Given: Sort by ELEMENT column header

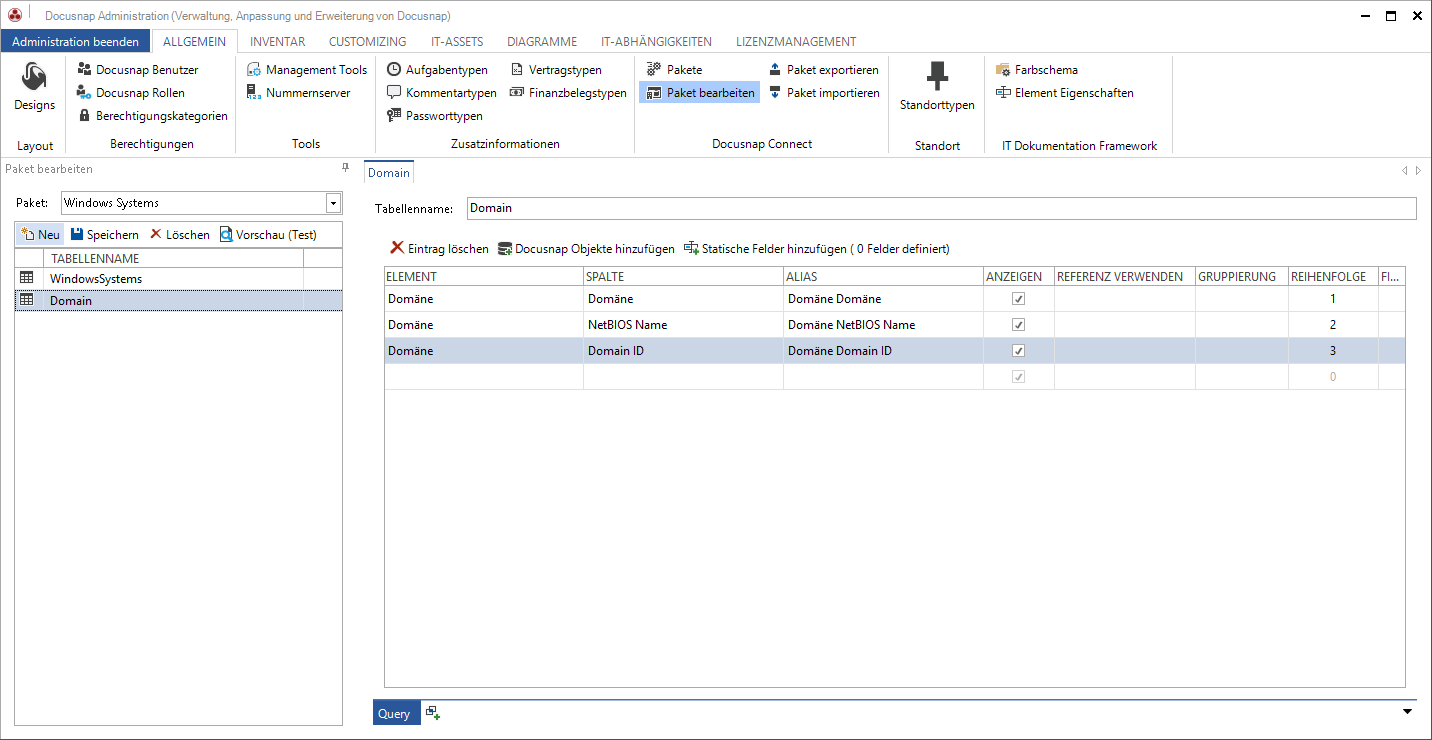Looking at the screenshot, I should (x=484, y=277).
